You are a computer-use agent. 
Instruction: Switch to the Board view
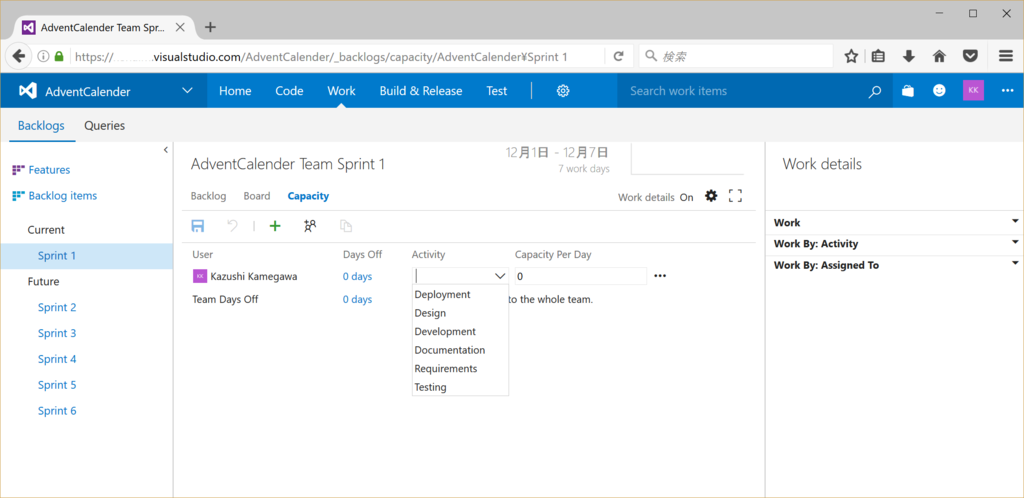[x=257, y=196]
